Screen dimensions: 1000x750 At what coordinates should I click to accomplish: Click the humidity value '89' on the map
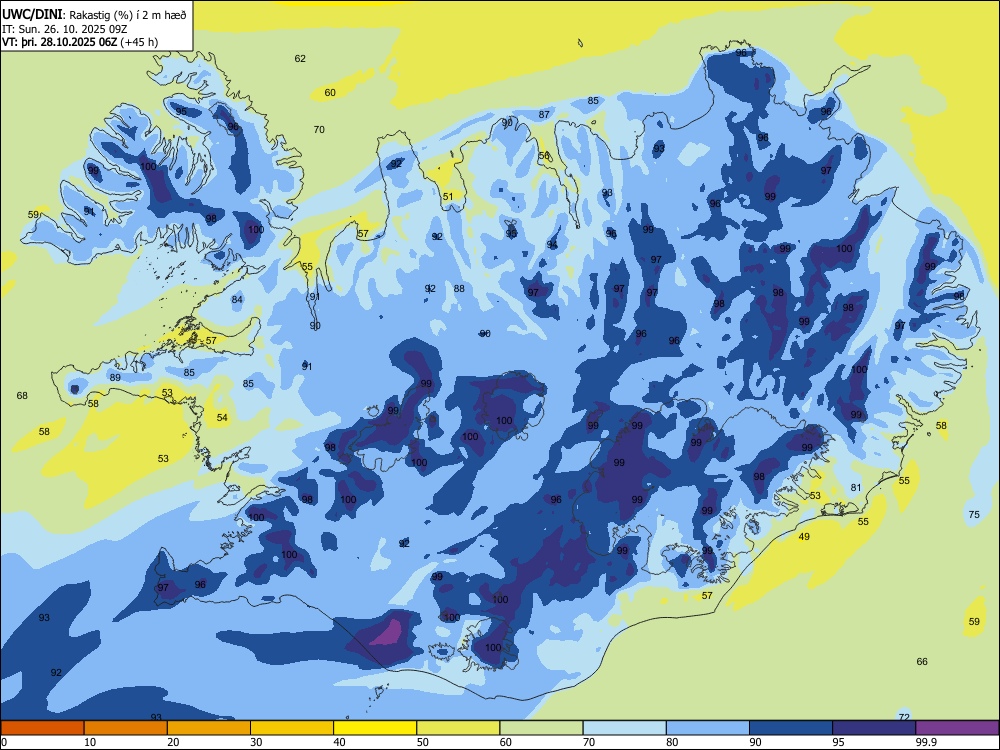coord(115,378)
